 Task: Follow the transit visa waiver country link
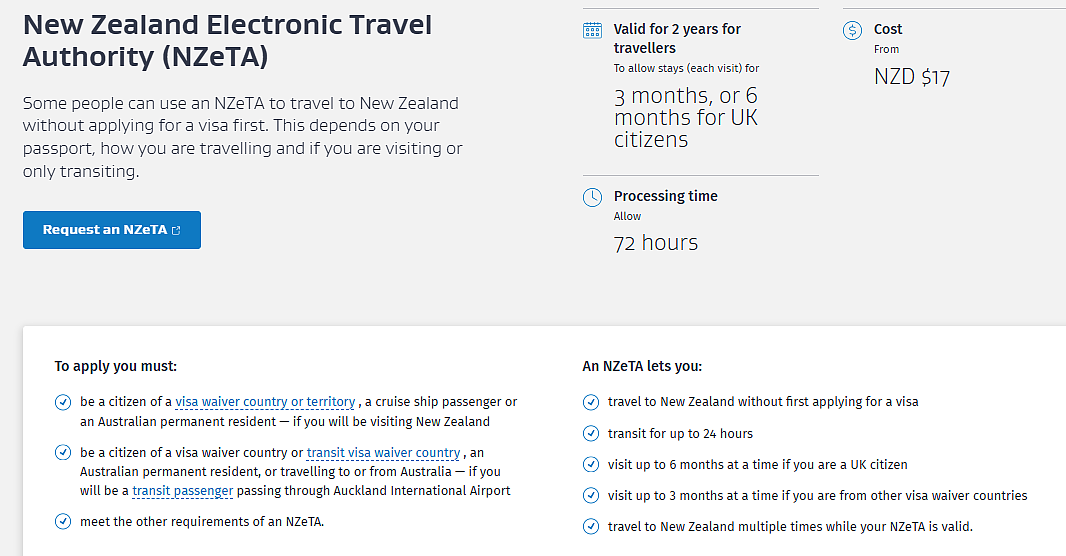pos(383,453)
